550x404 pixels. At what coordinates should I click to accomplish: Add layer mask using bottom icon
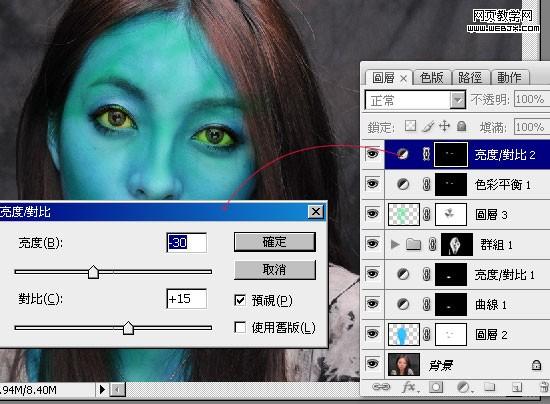(436, 388)
